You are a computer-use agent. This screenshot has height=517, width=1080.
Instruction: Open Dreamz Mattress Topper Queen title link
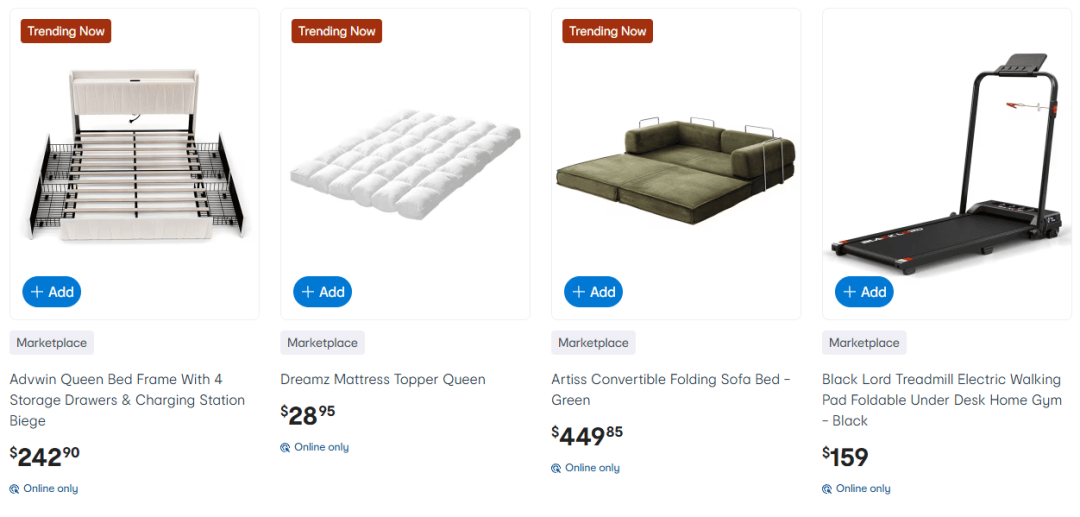tap(383, 380)
